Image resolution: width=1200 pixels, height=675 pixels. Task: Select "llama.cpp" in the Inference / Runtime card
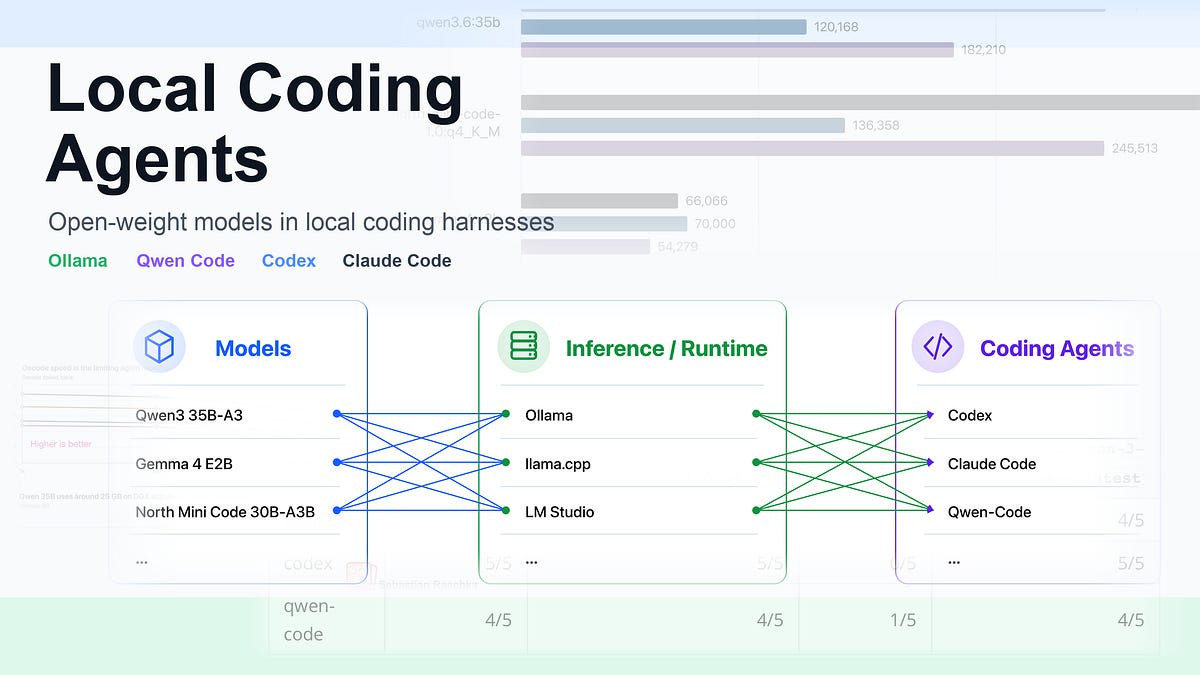click(558, 464)
